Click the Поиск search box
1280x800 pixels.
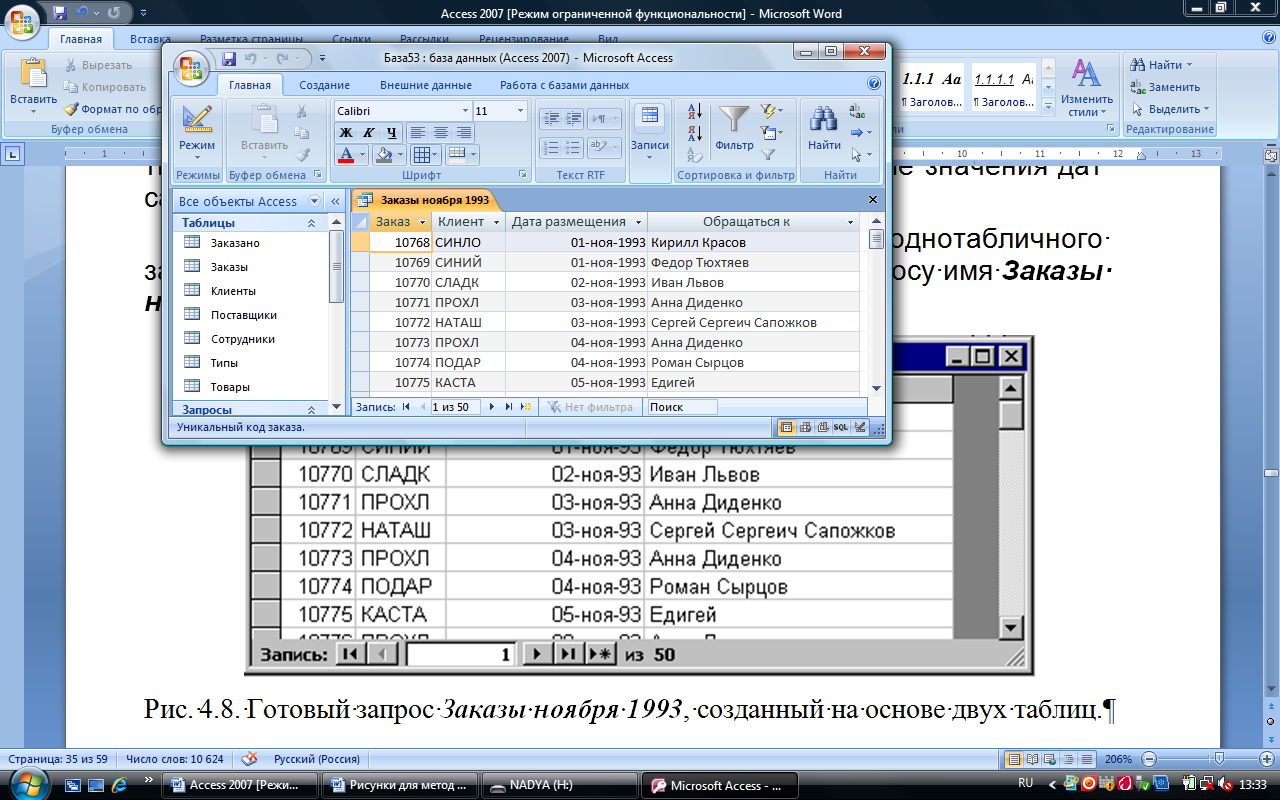click(681, 407)
